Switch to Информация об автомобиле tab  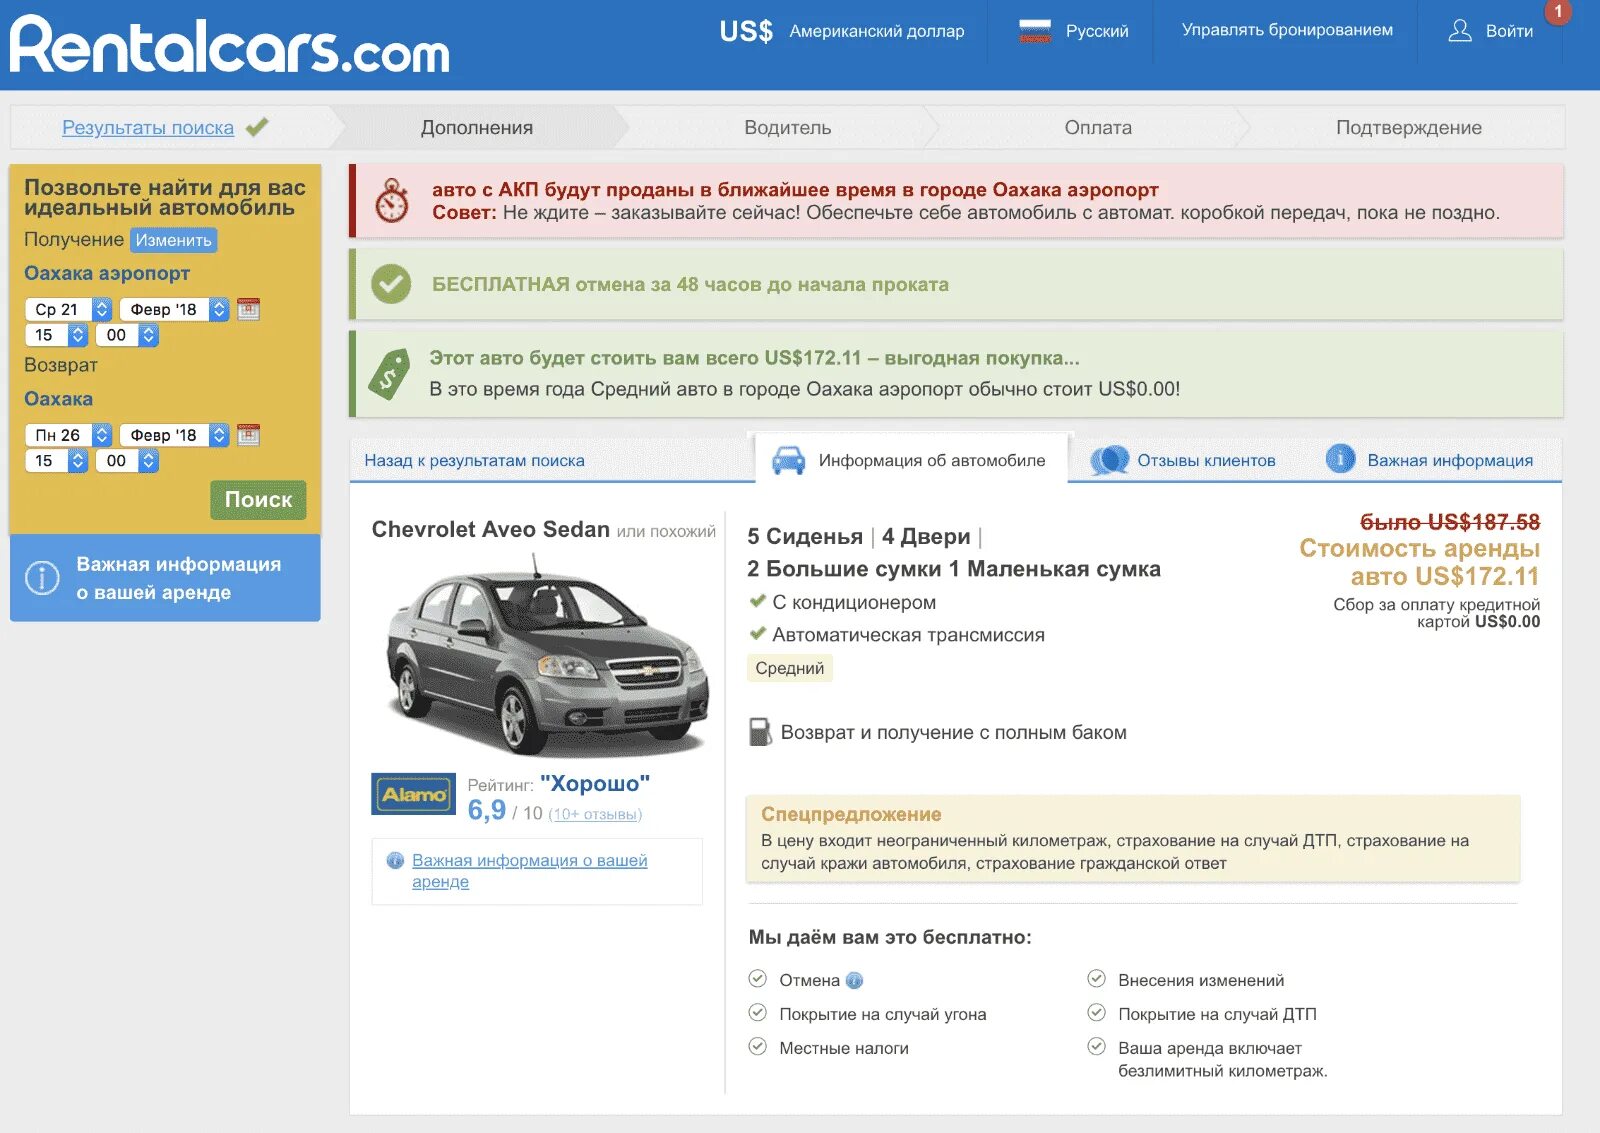click(x=911, y=460)
